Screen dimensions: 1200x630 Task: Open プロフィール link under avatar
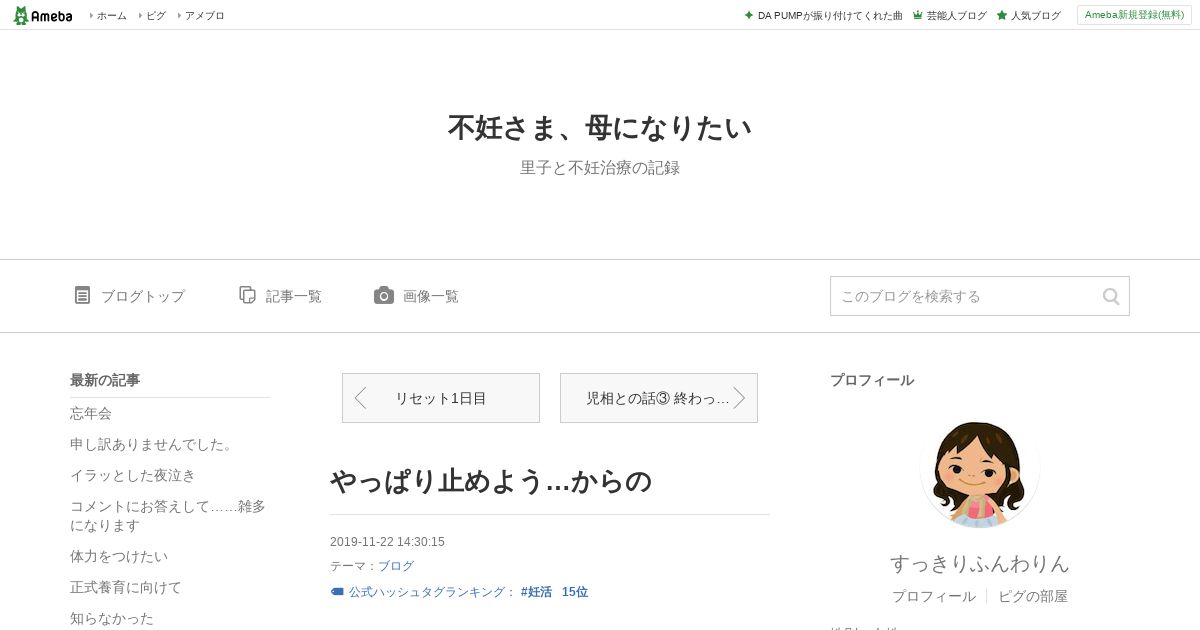(934, 596)
